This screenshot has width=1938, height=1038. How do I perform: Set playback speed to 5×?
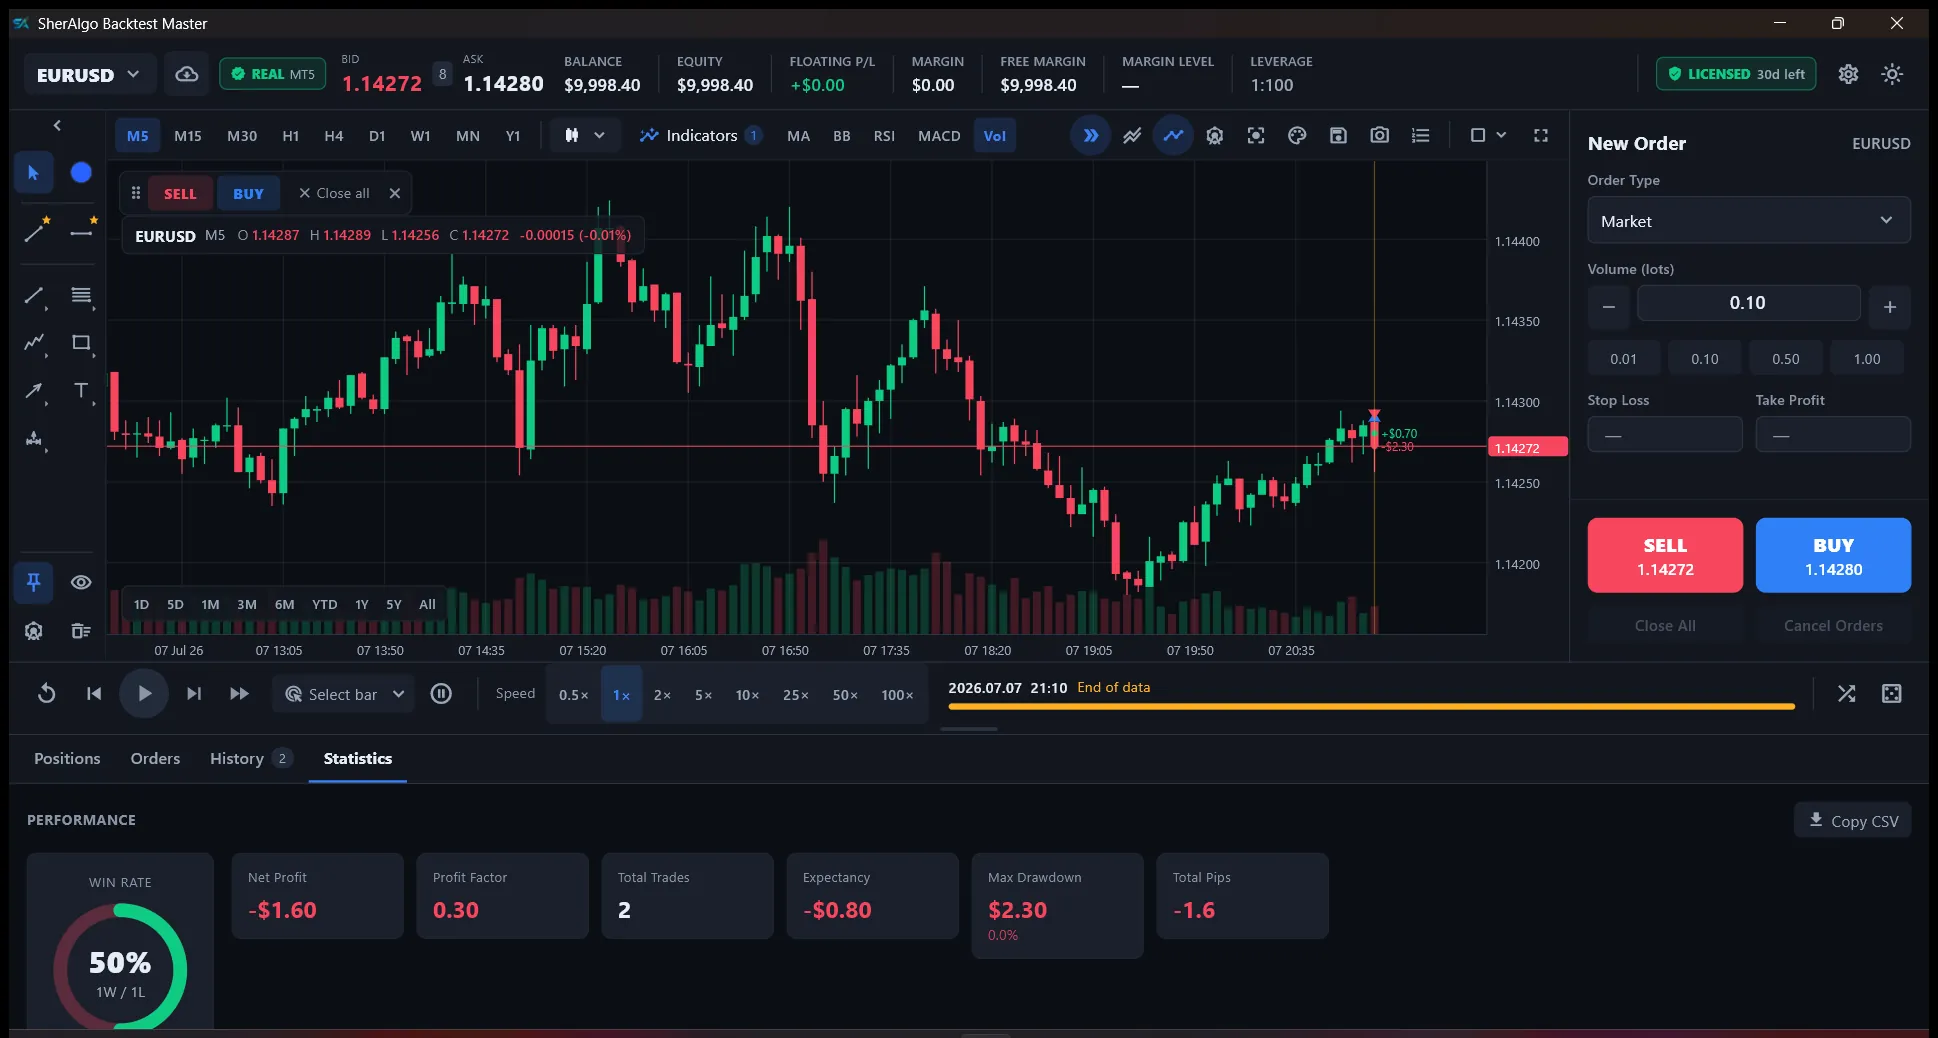704,695
